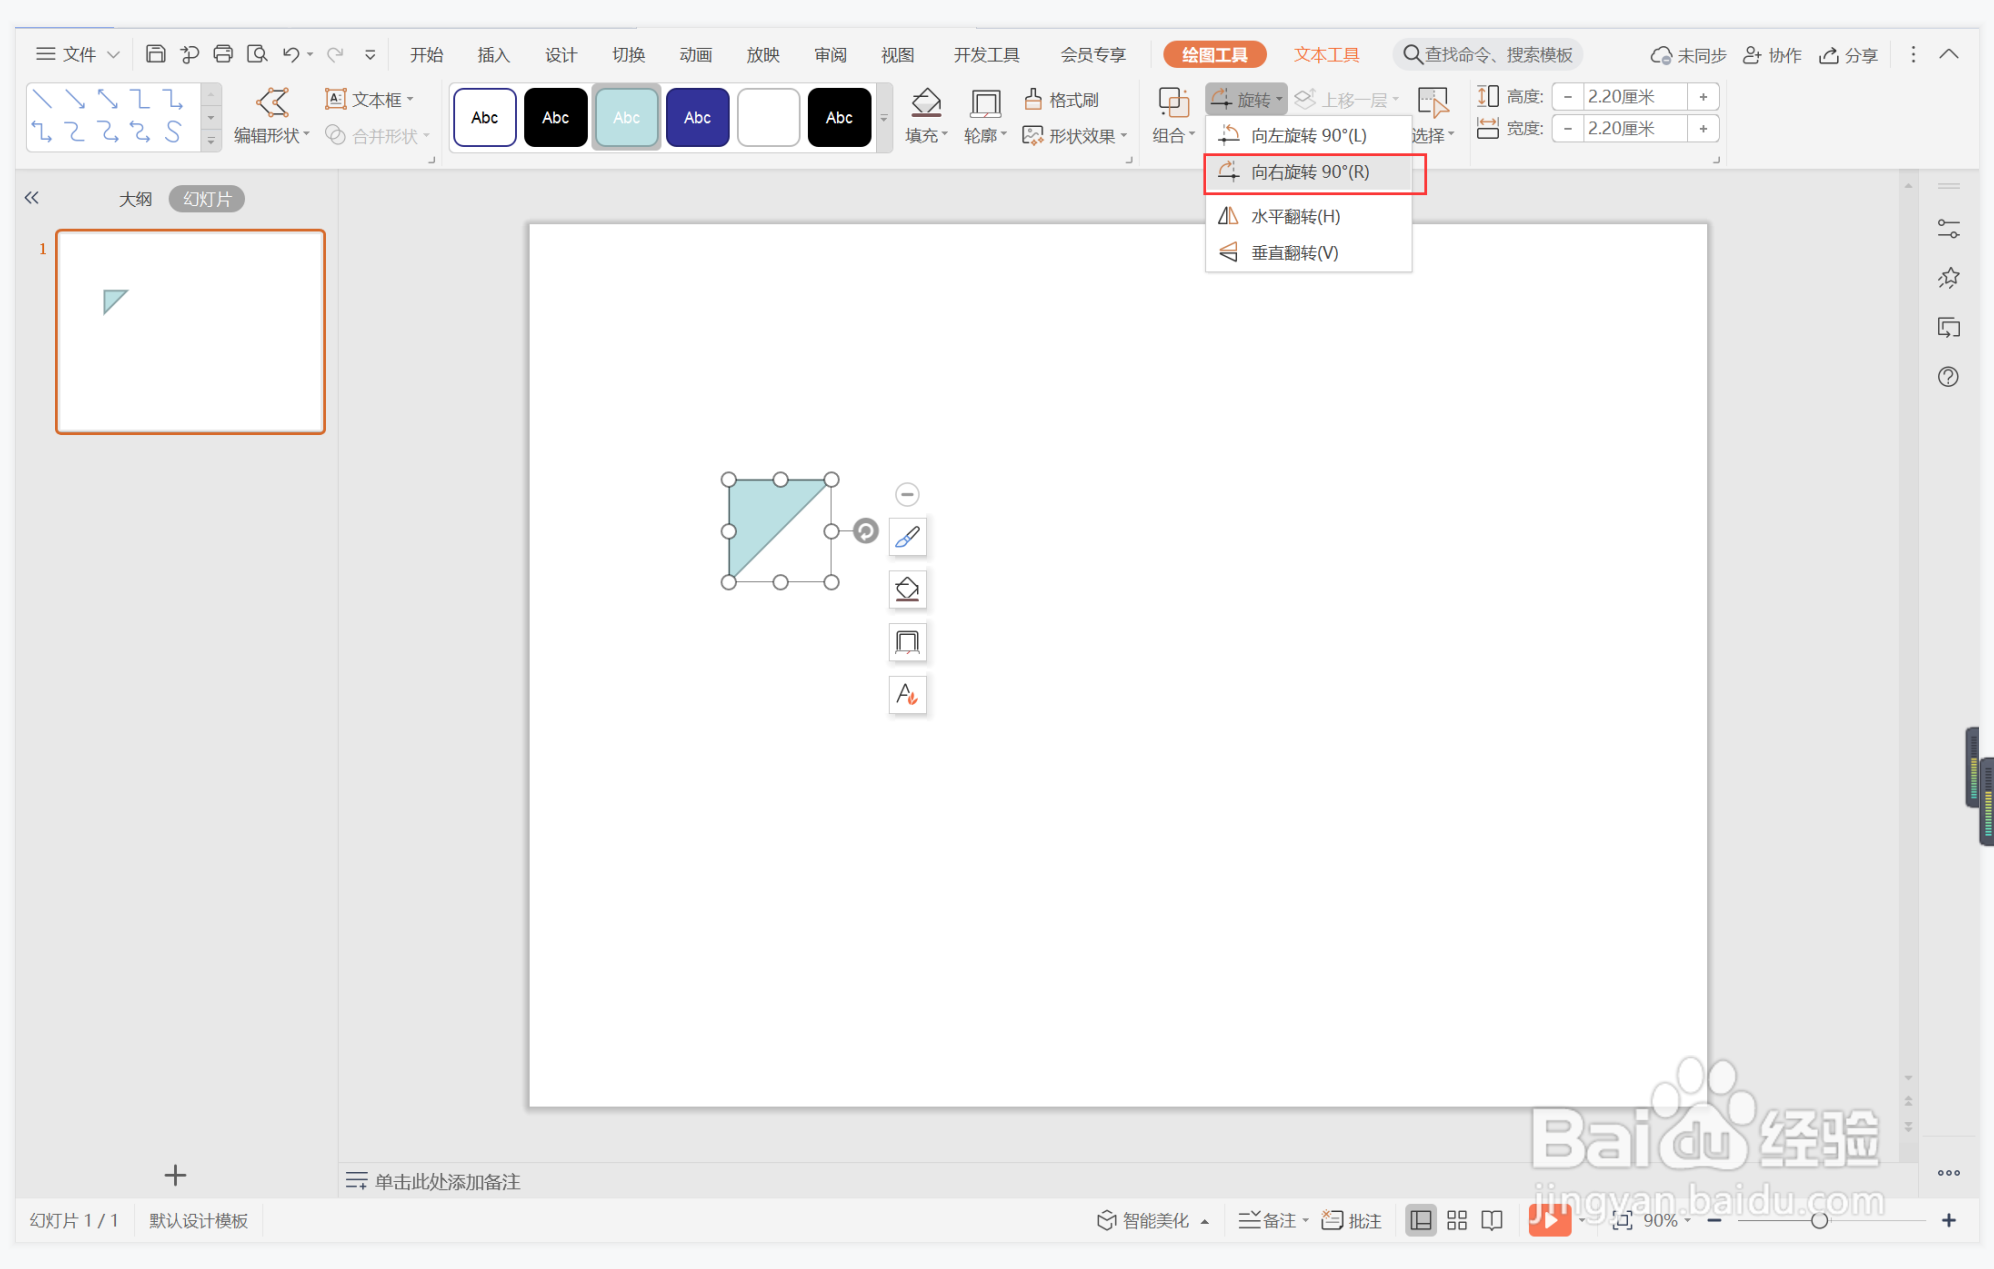Apply the dark blue Abc style swatch
Screen dimensions: 1994x1269
(x=697, y=118)
